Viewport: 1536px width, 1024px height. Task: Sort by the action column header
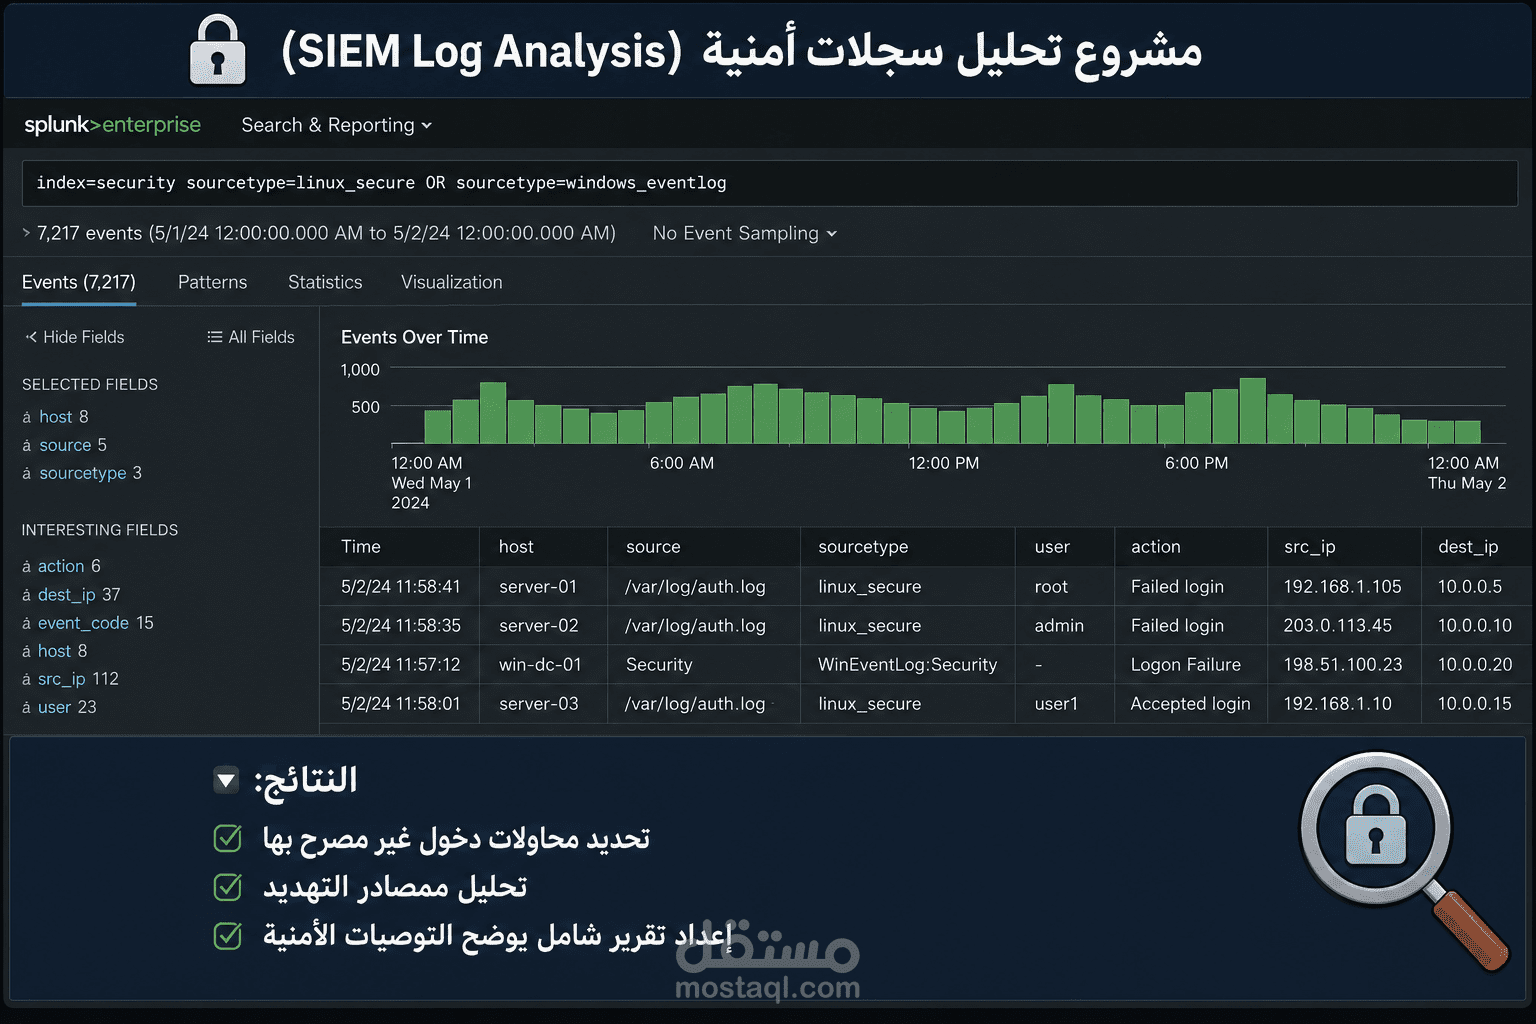click(1155, 547)
